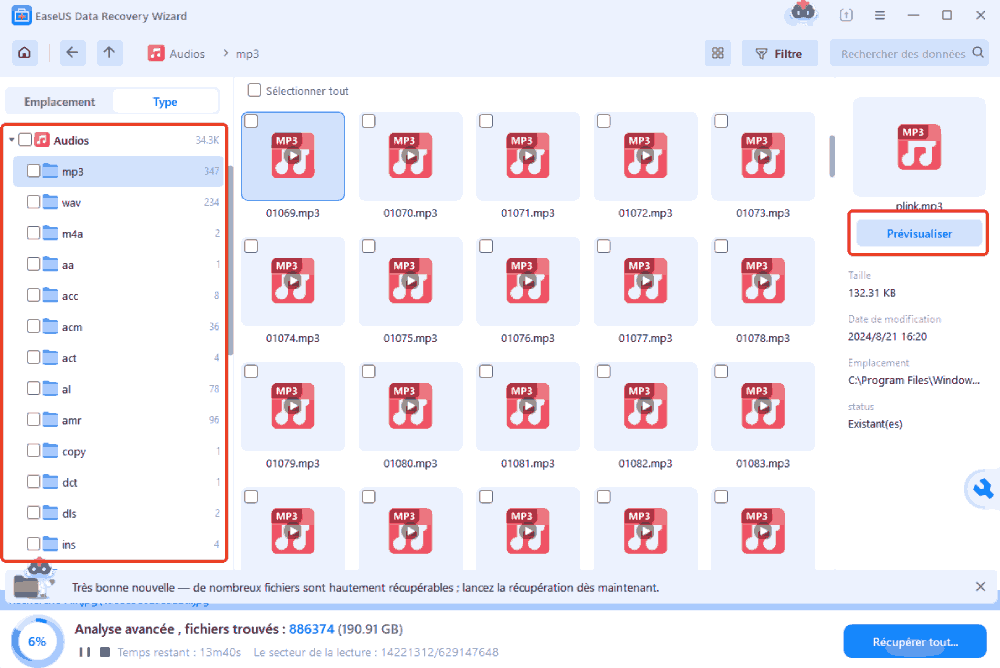Go up one folder level
1000x668 pixels.
pos(109,53)
